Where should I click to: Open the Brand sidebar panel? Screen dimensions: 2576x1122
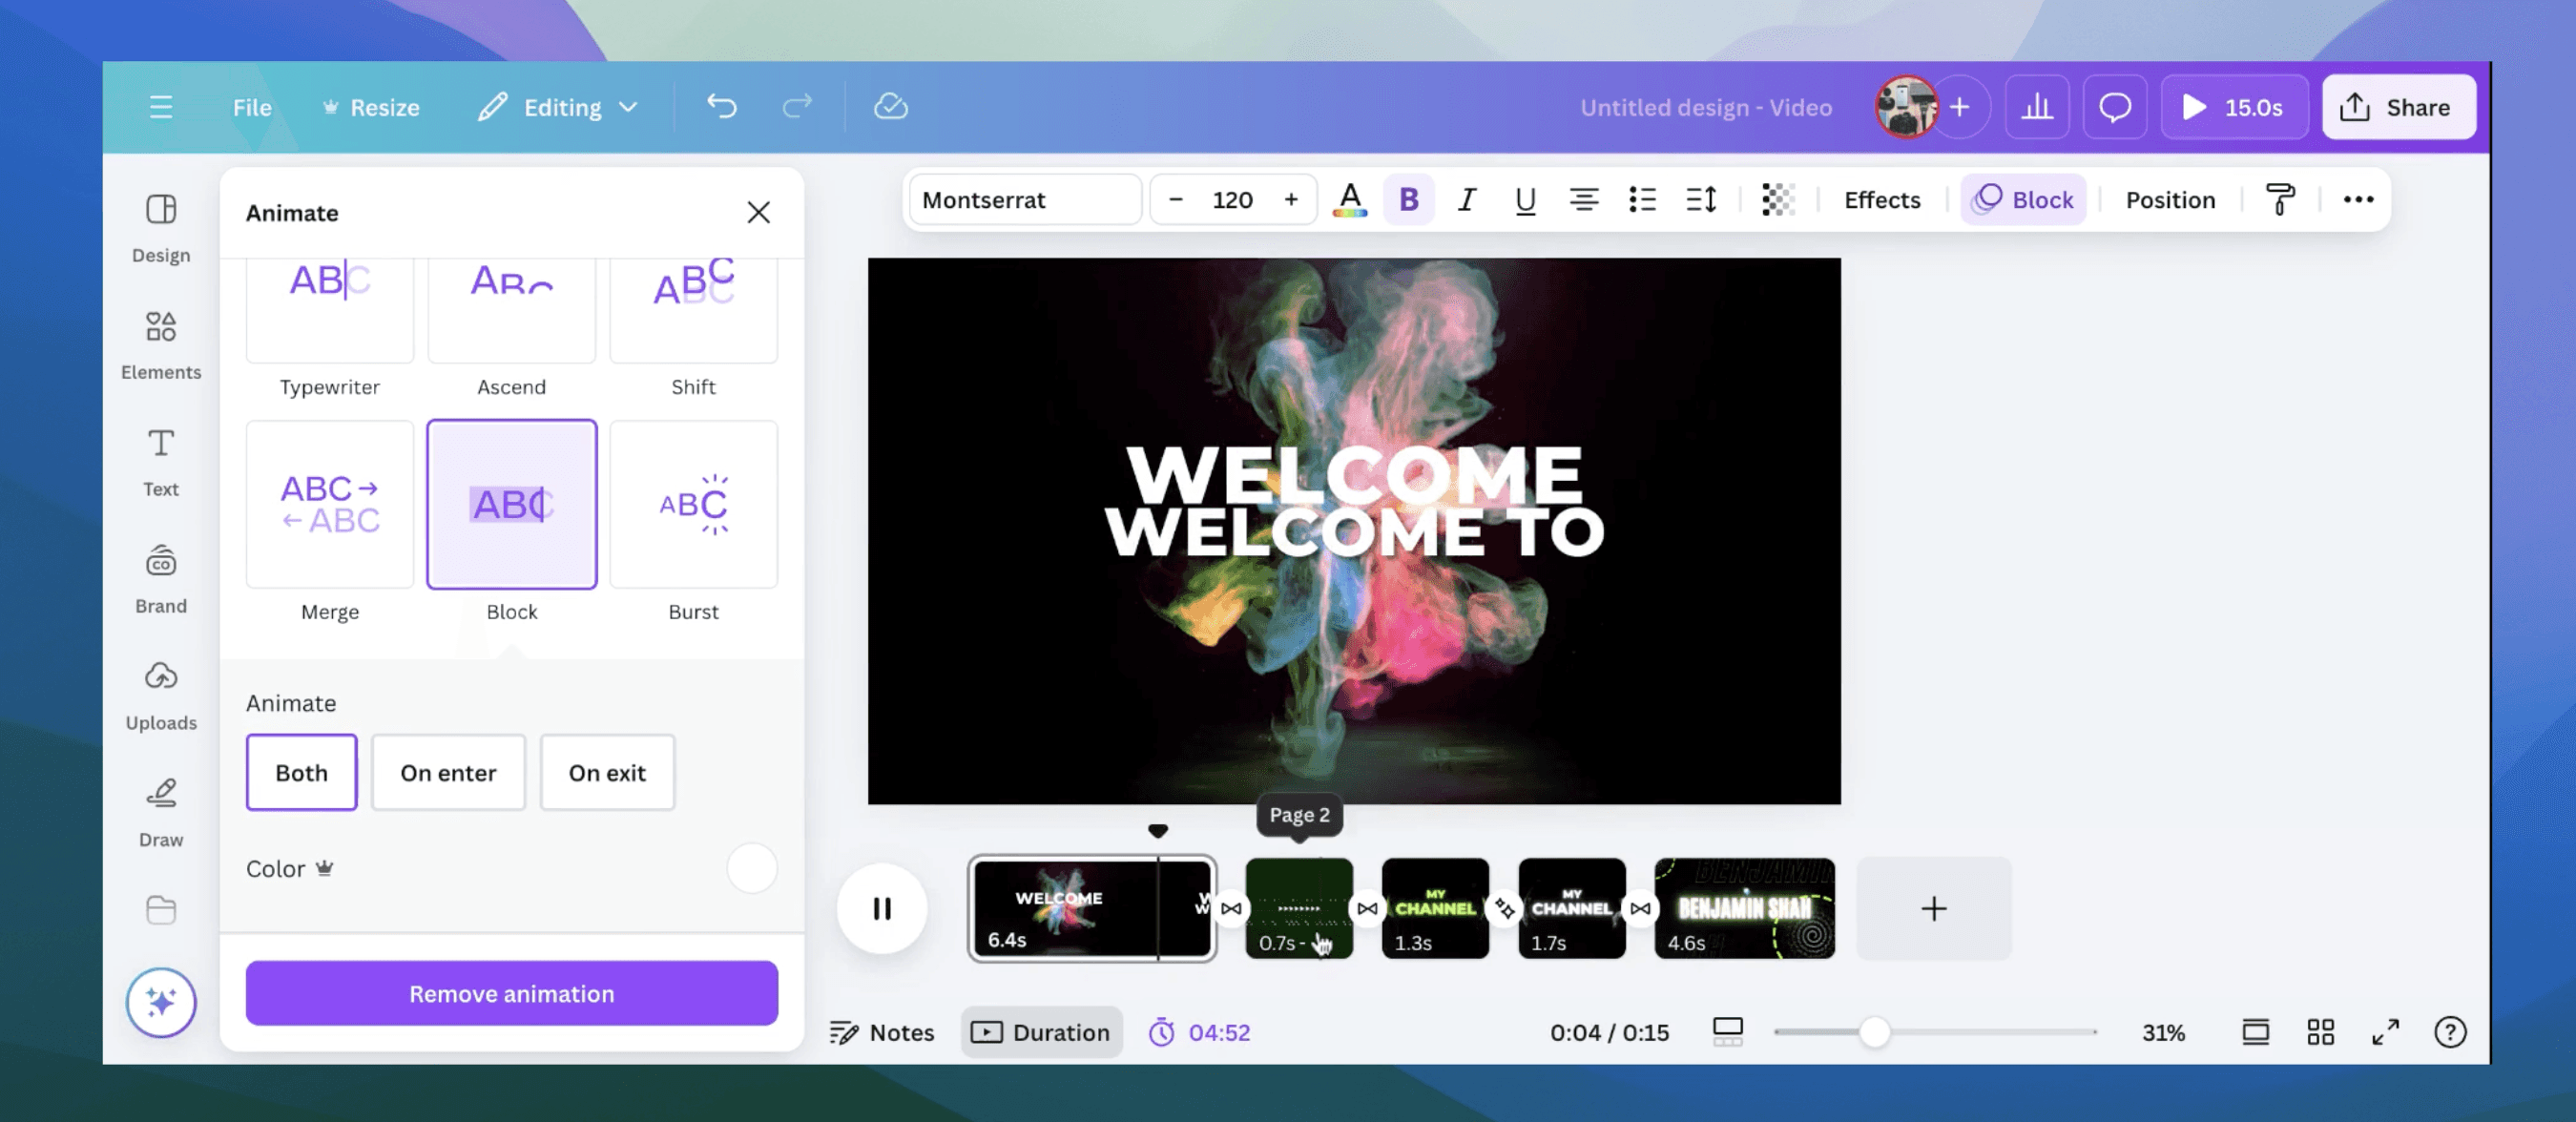pos(161,579)
